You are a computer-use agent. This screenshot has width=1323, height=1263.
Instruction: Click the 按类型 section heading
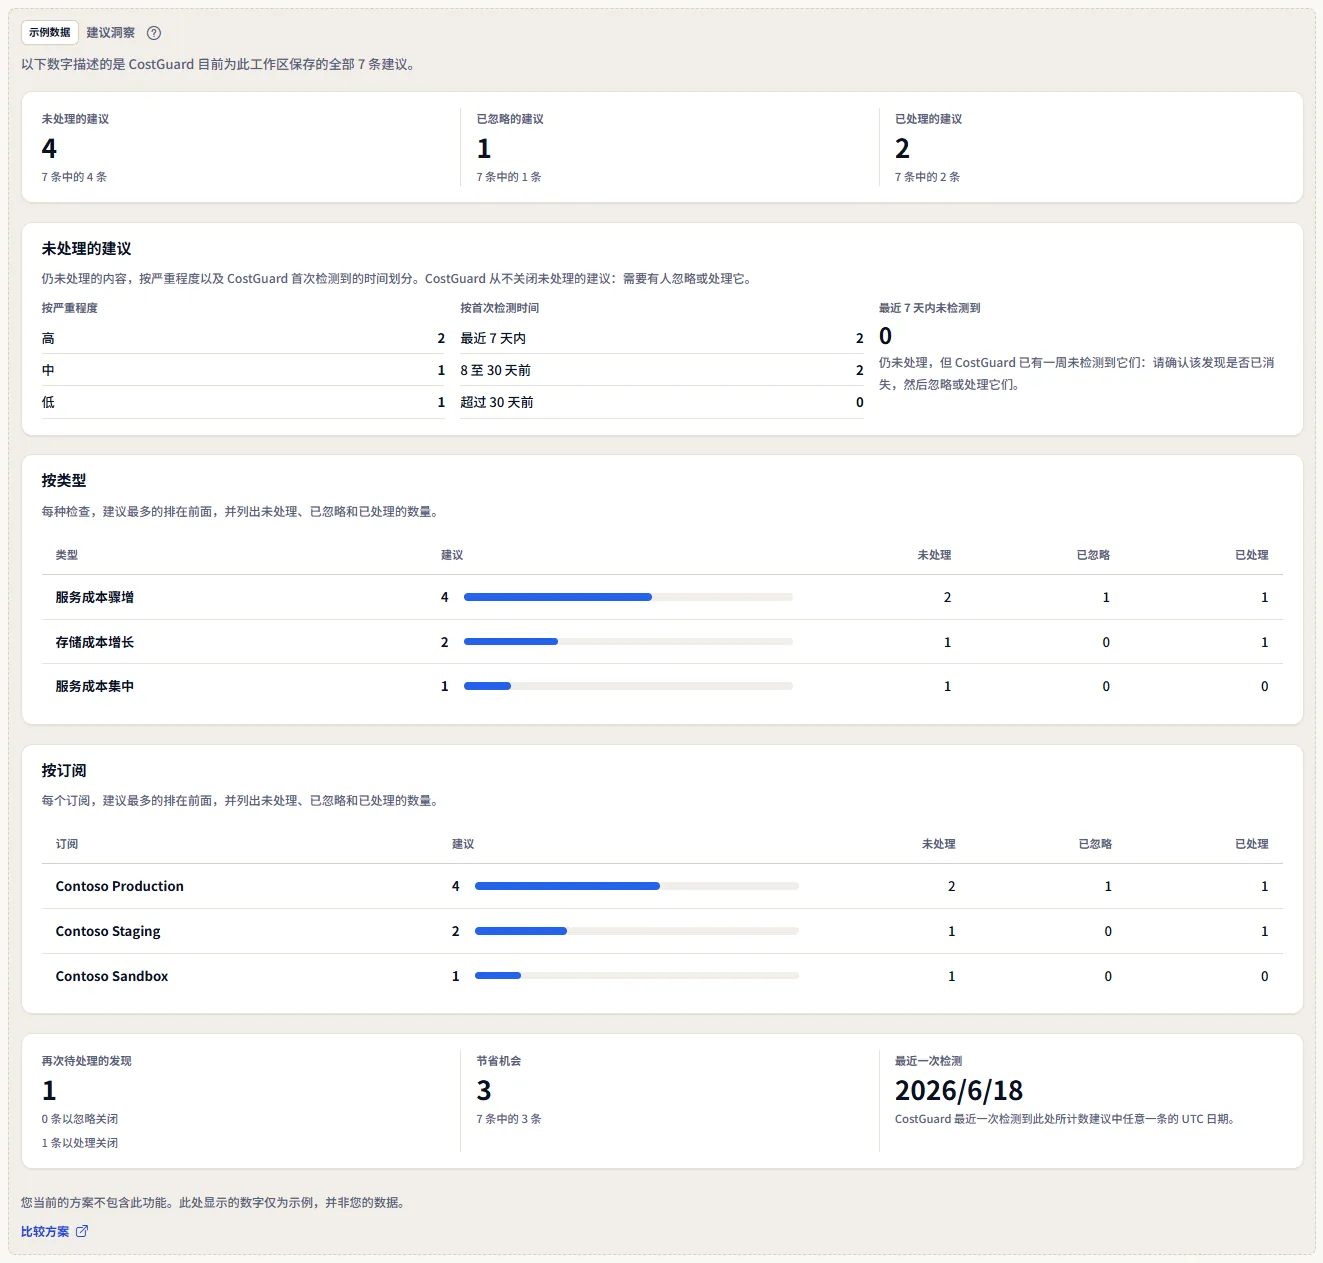pos(64,480)
